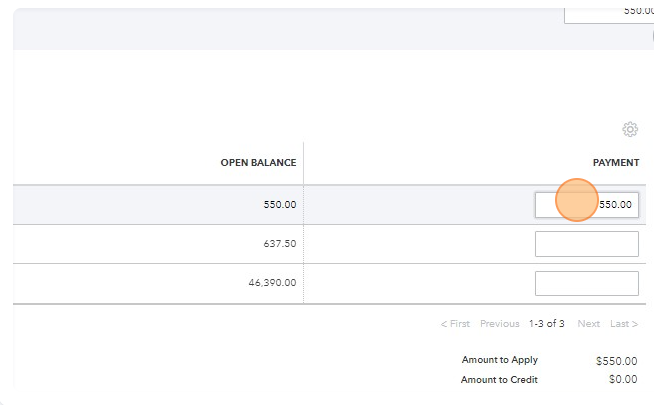Click the top amount field showing 550.00
The width and height of the screenshot is (654, 405).
[608, 11]
